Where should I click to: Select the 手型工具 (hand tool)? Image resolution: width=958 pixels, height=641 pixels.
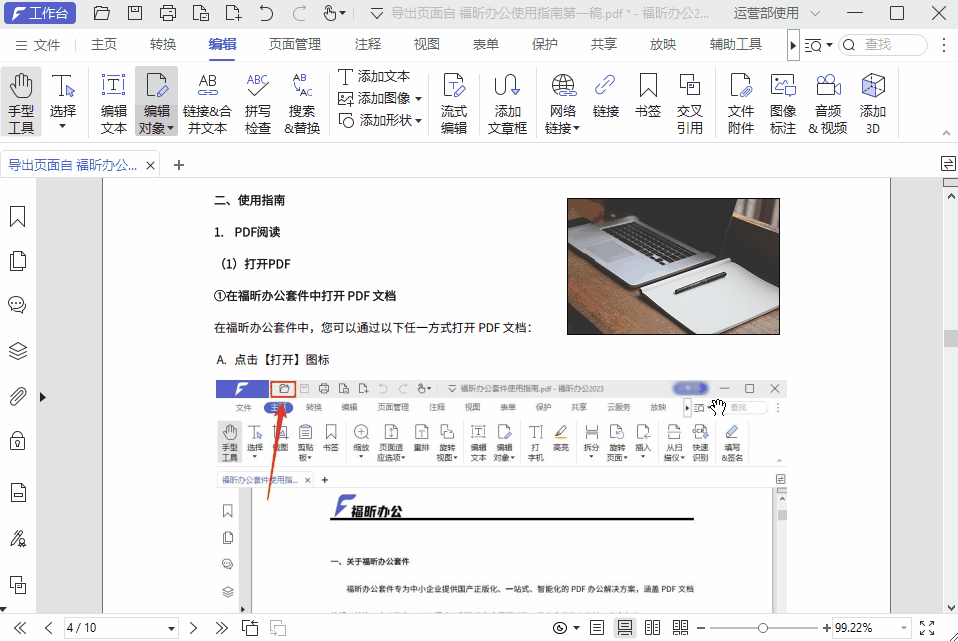point(21,99)
